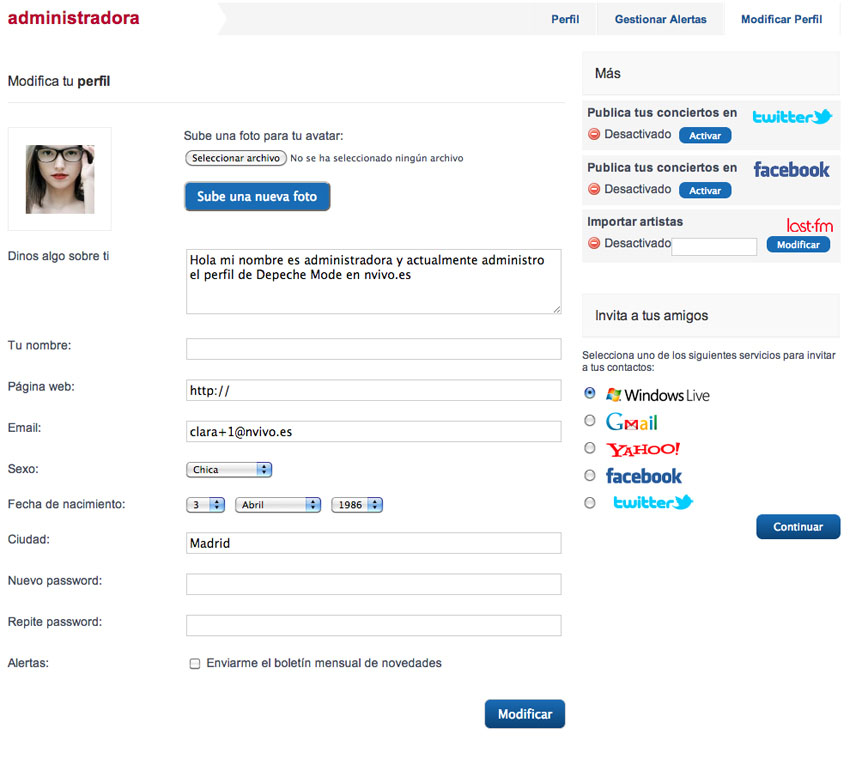Click the Twitter logo in Más panel
850x759 pixels.
tap(791, 117)
